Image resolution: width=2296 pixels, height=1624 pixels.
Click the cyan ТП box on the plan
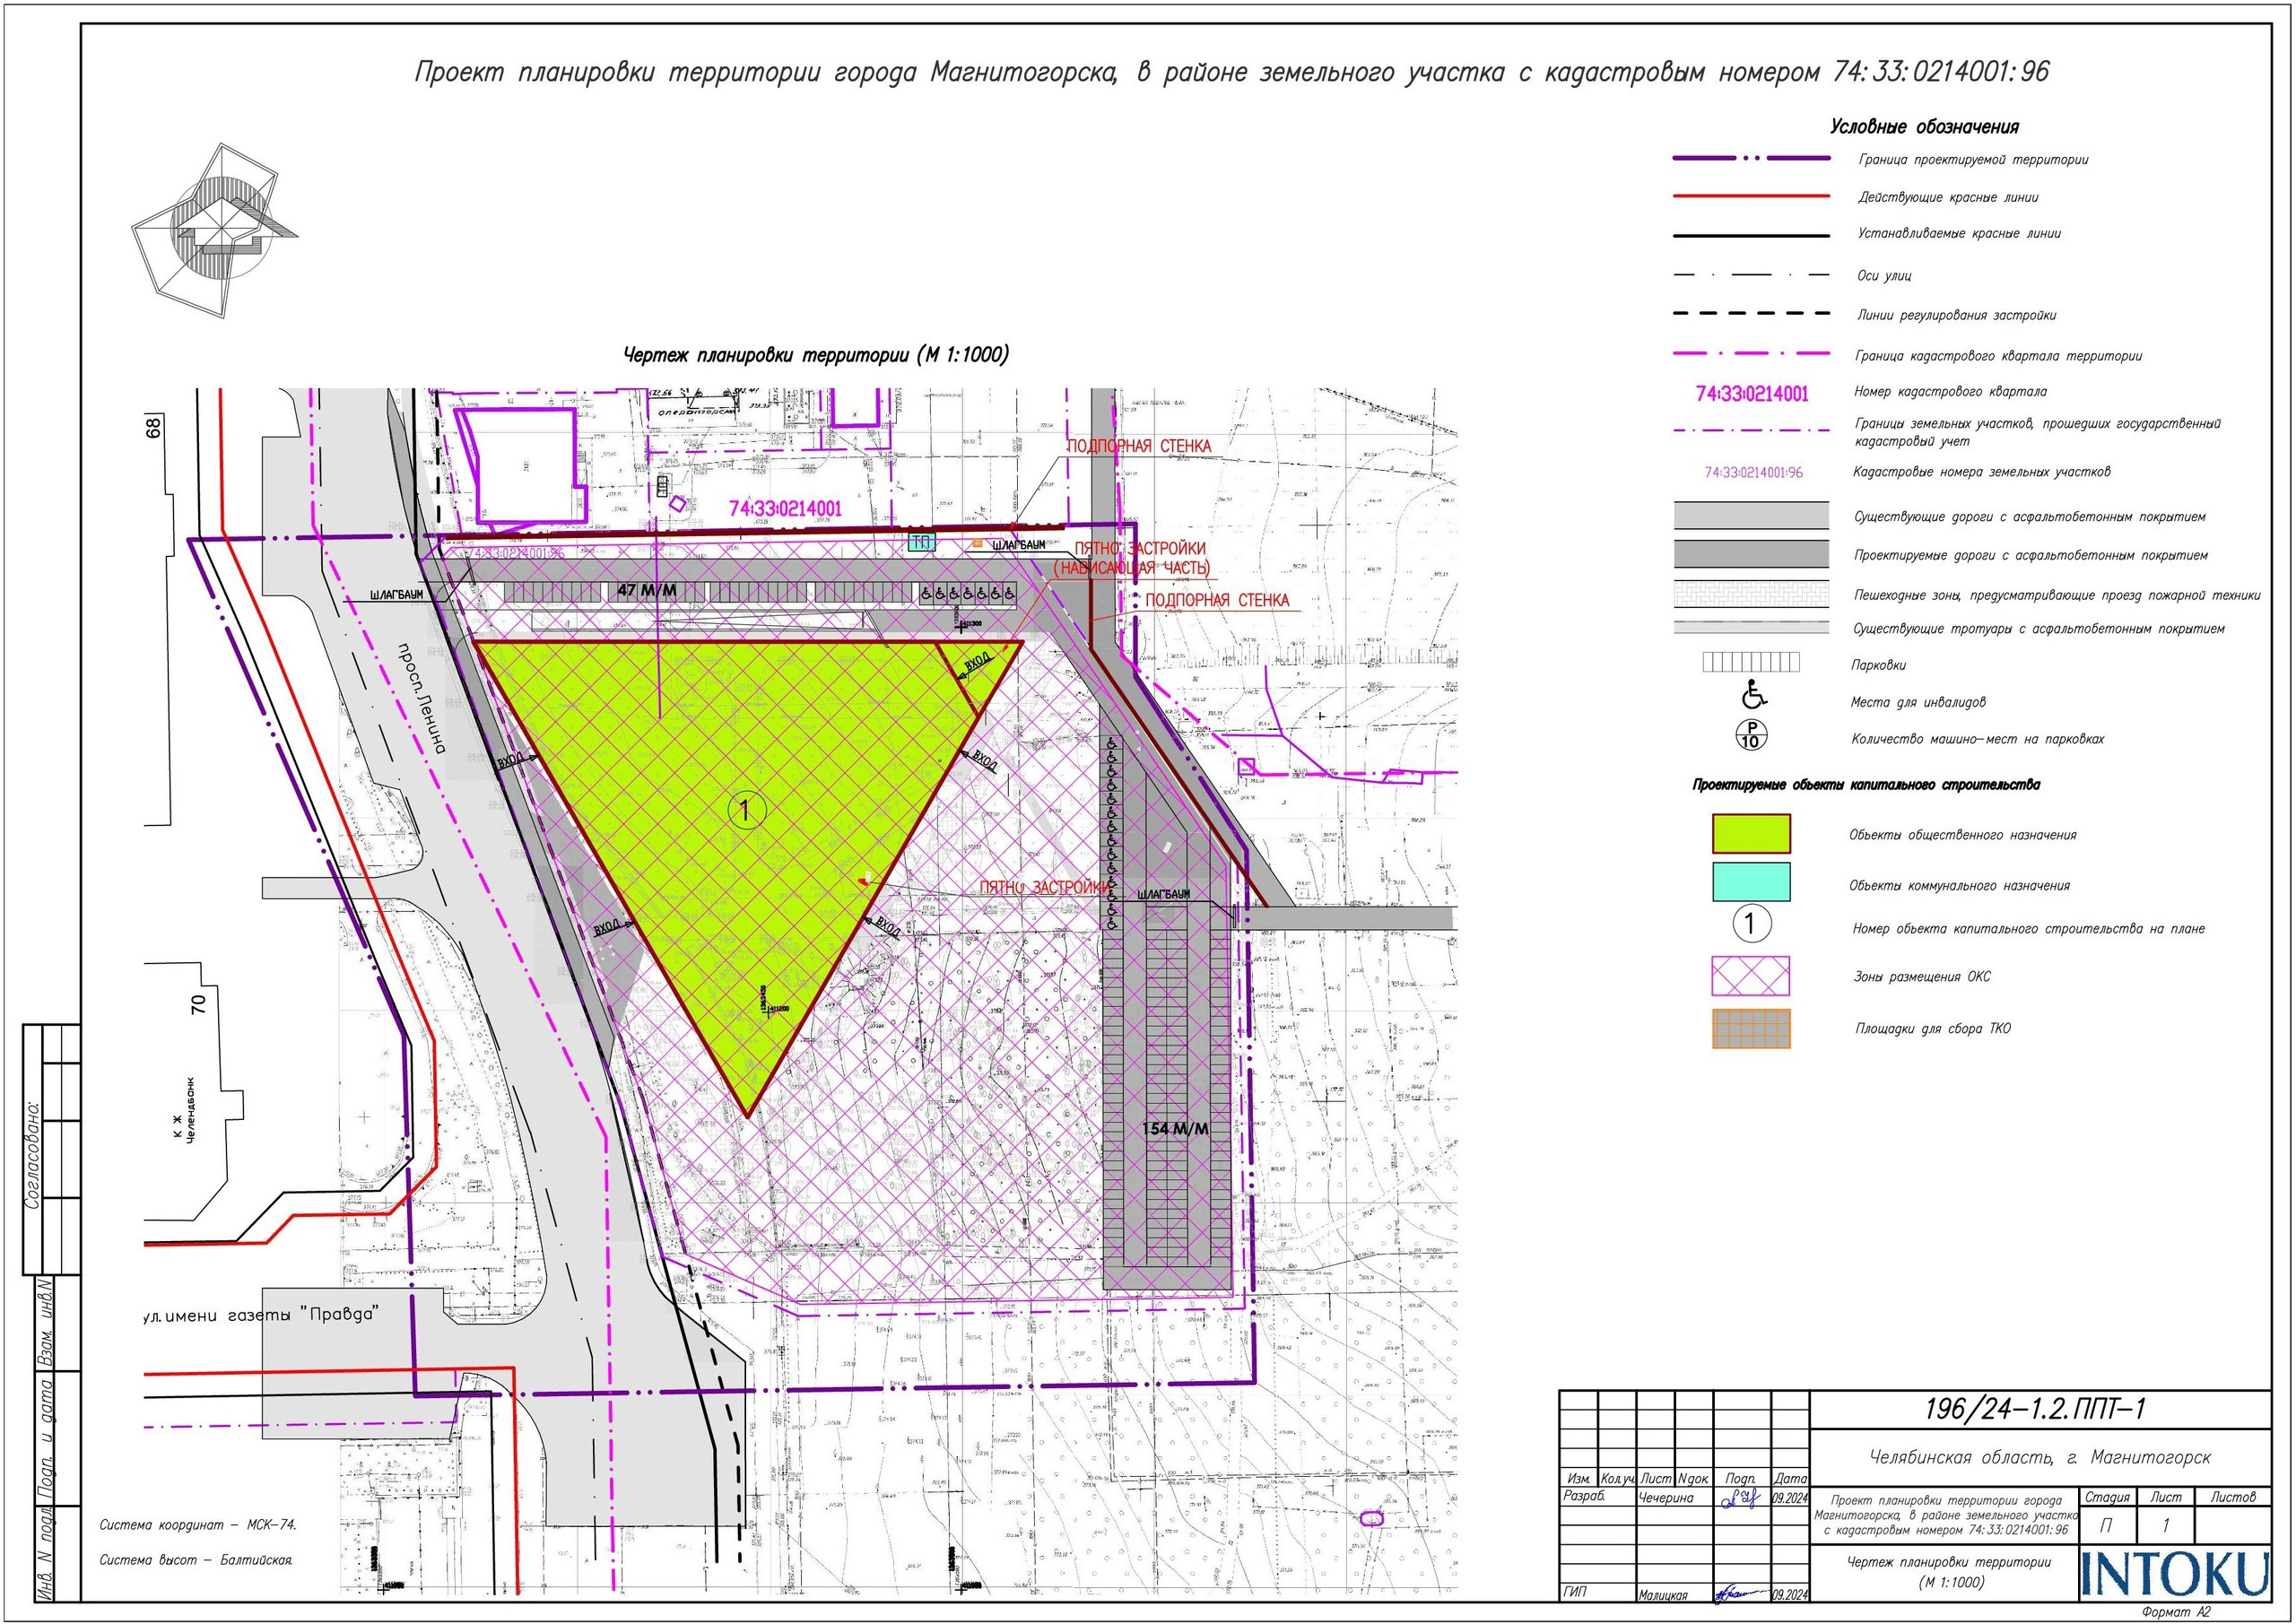[x=920, y=543]
